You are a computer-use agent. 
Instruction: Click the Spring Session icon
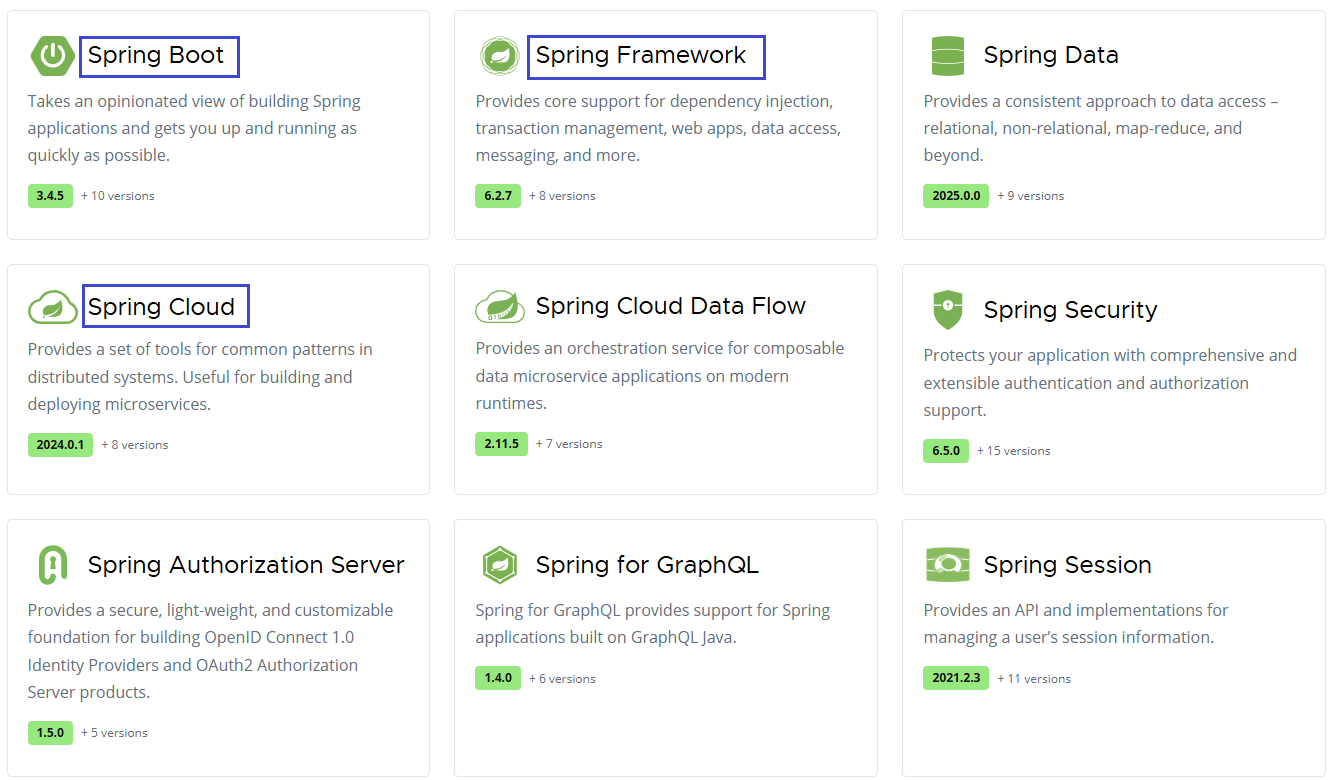[x=947, y=565]
